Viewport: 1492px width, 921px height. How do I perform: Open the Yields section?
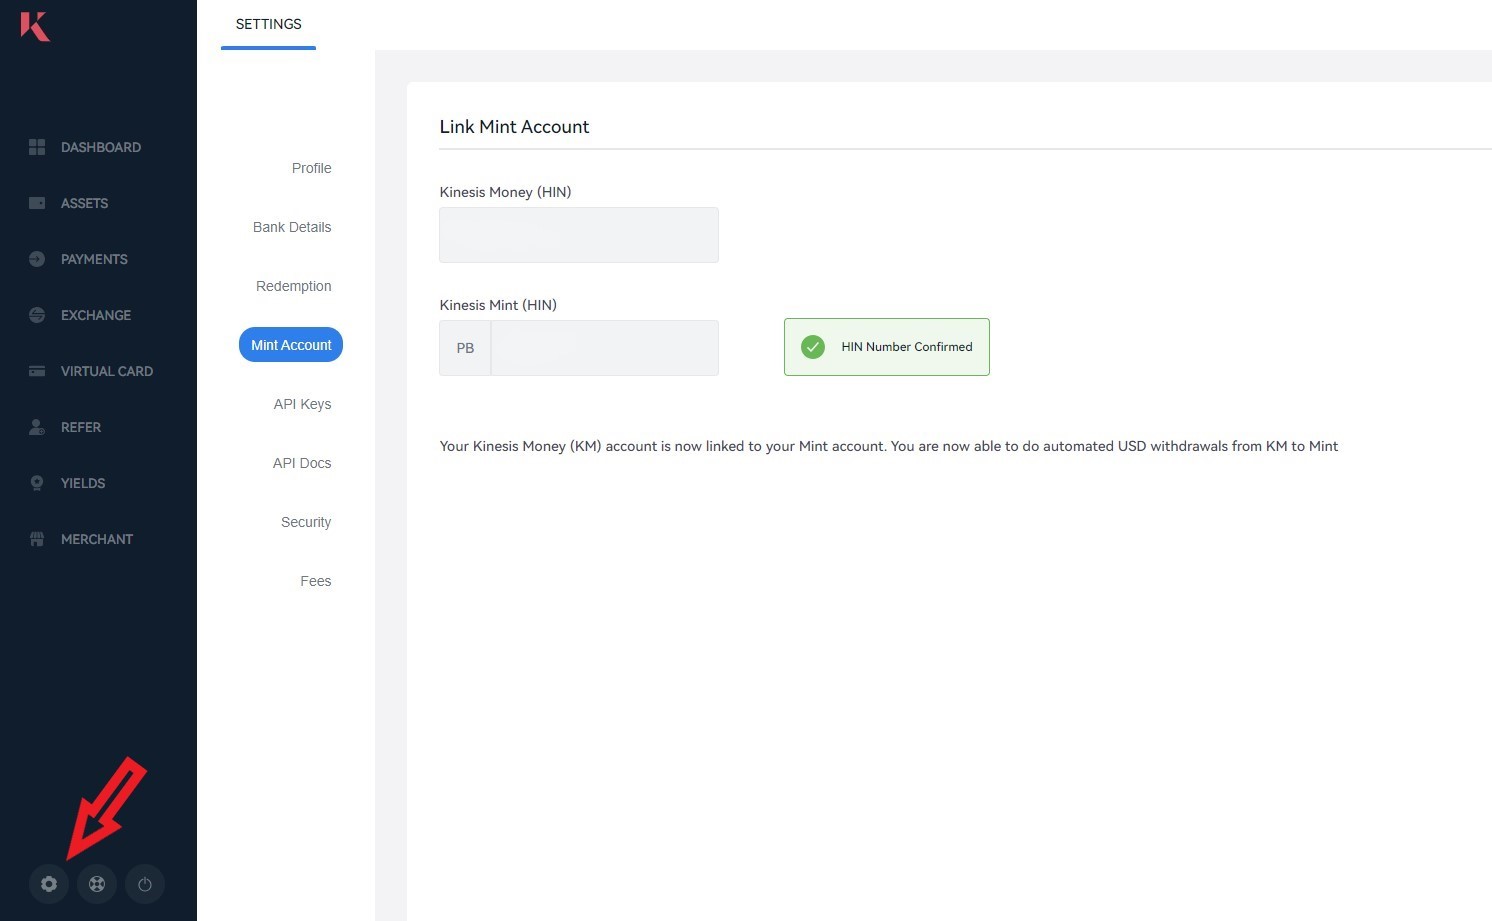[82, 483]
